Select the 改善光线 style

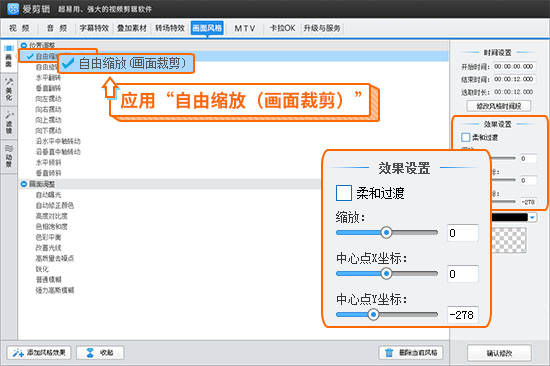point(48,248)
